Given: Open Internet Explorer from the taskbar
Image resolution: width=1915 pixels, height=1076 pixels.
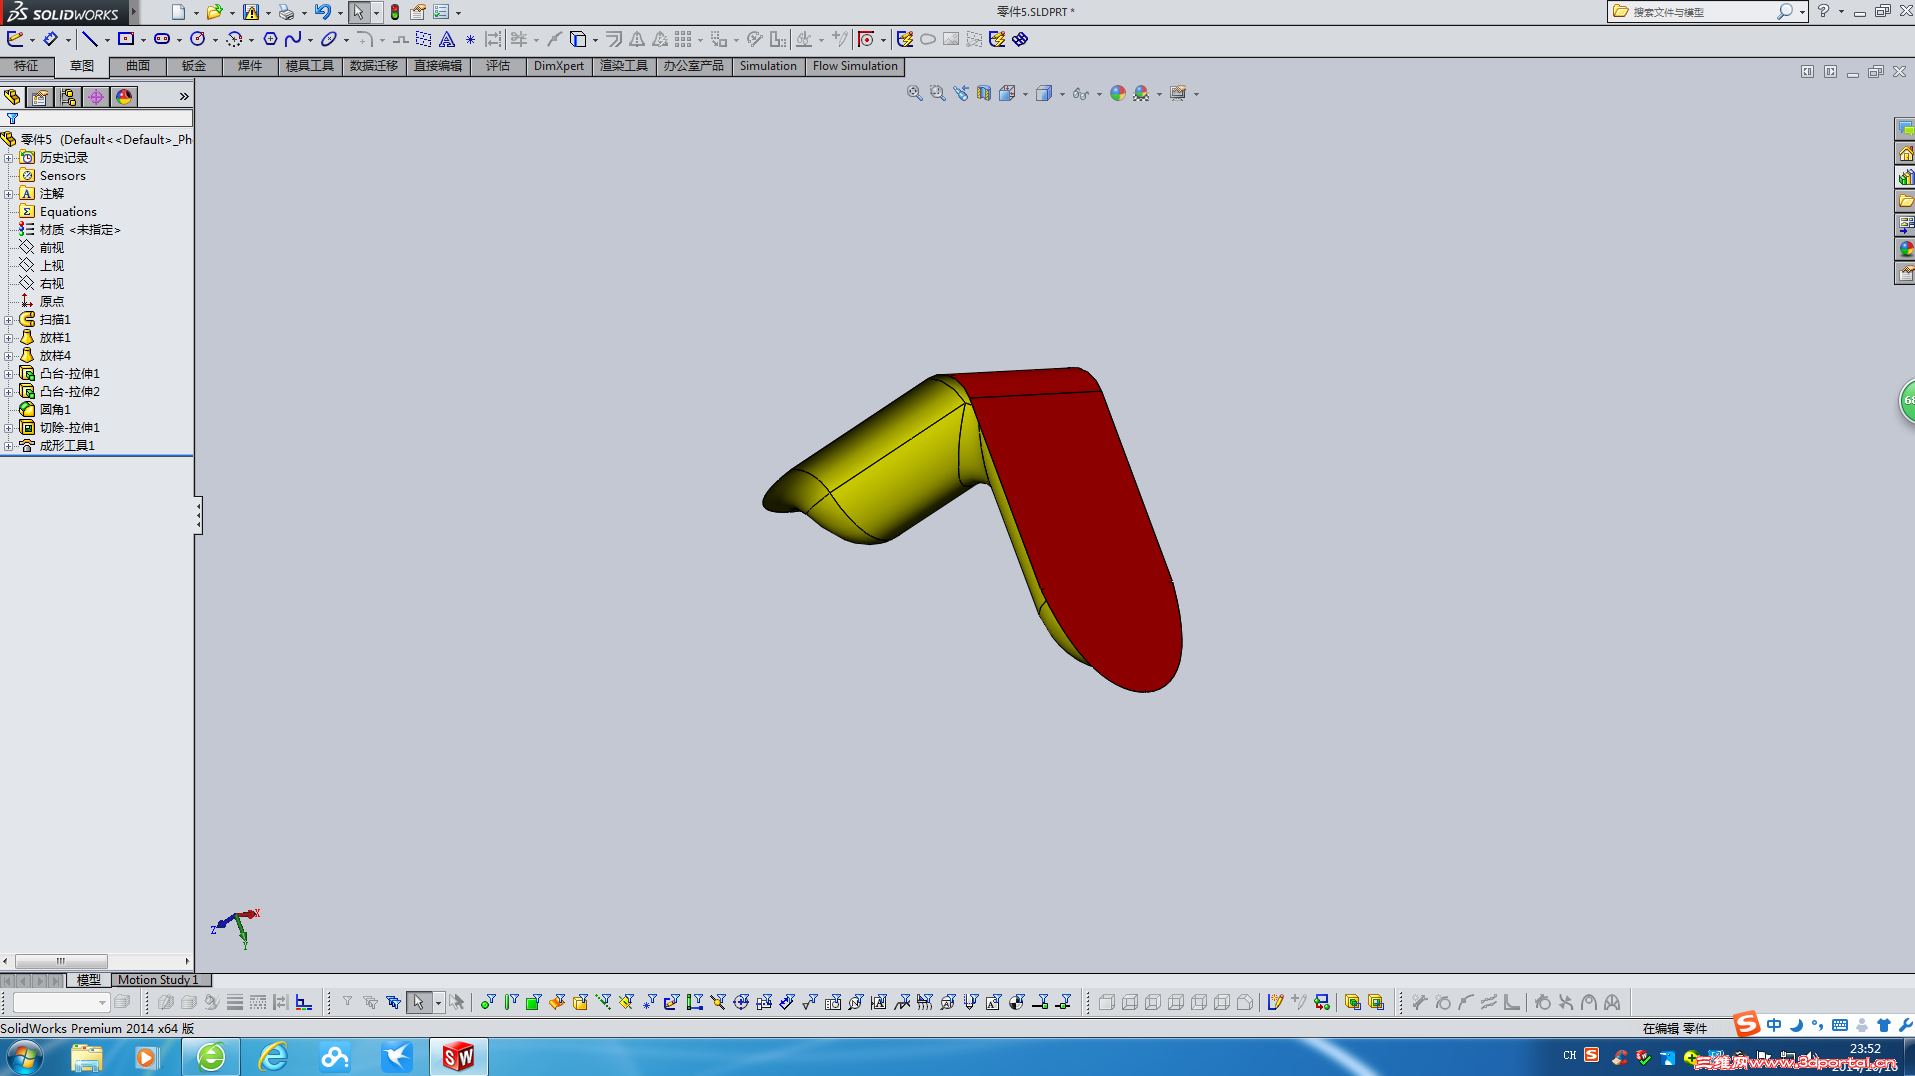Looking at the screenshot, I should (x=272, y=1057).
